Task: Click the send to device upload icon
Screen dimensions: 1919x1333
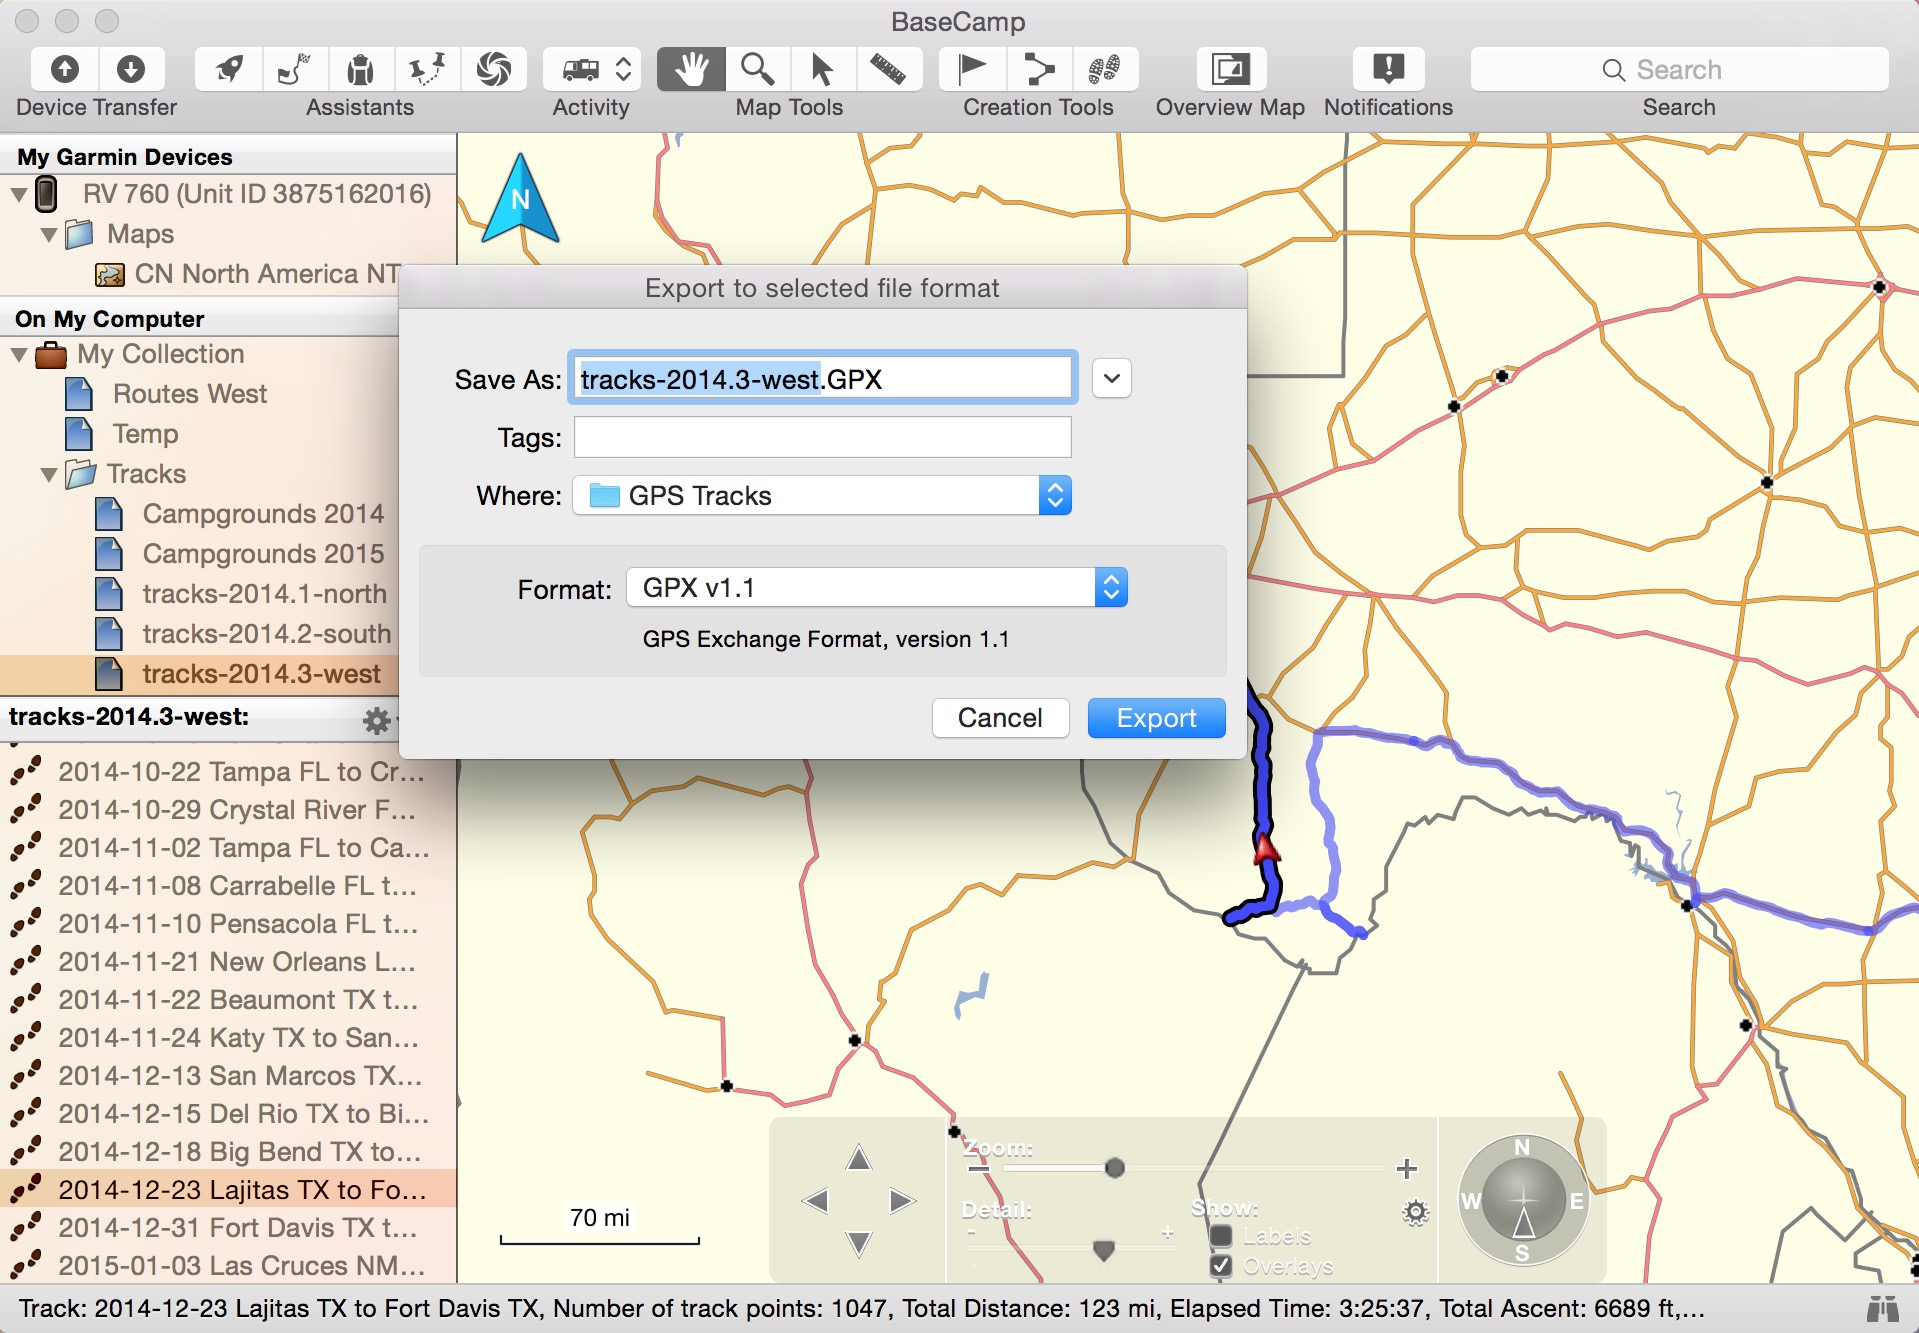Action: 65,69
